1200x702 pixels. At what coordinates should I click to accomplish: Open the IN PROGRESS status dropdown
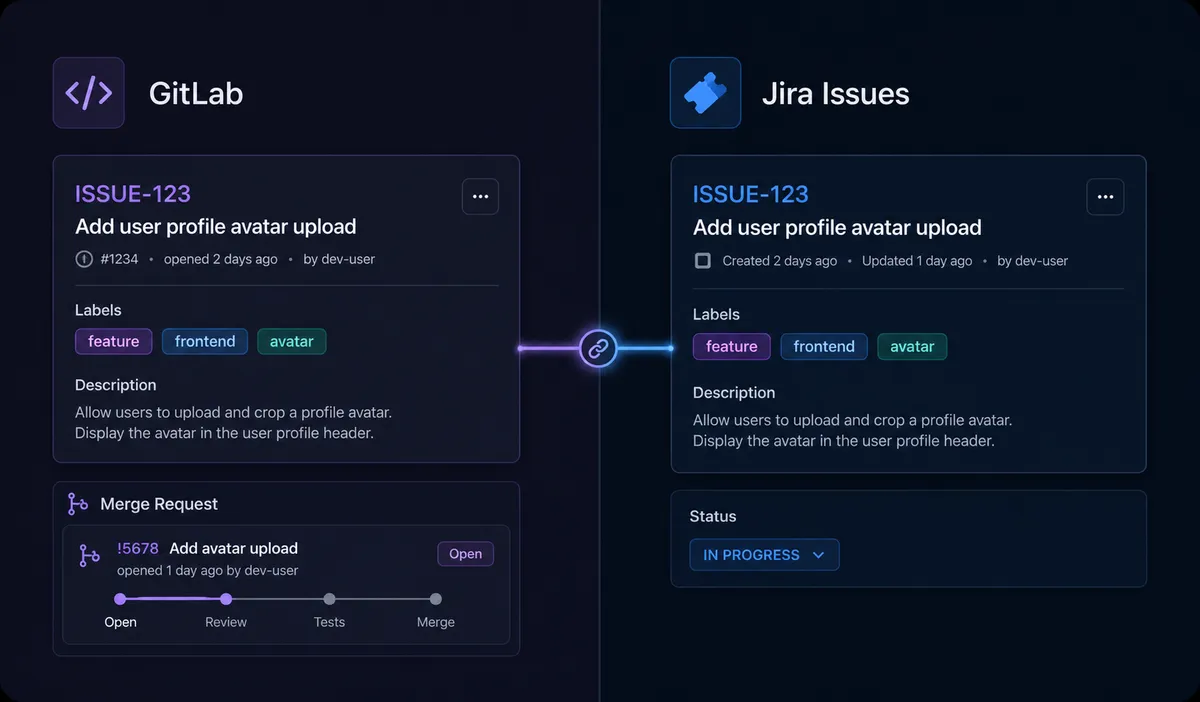[x=764, y=555]
